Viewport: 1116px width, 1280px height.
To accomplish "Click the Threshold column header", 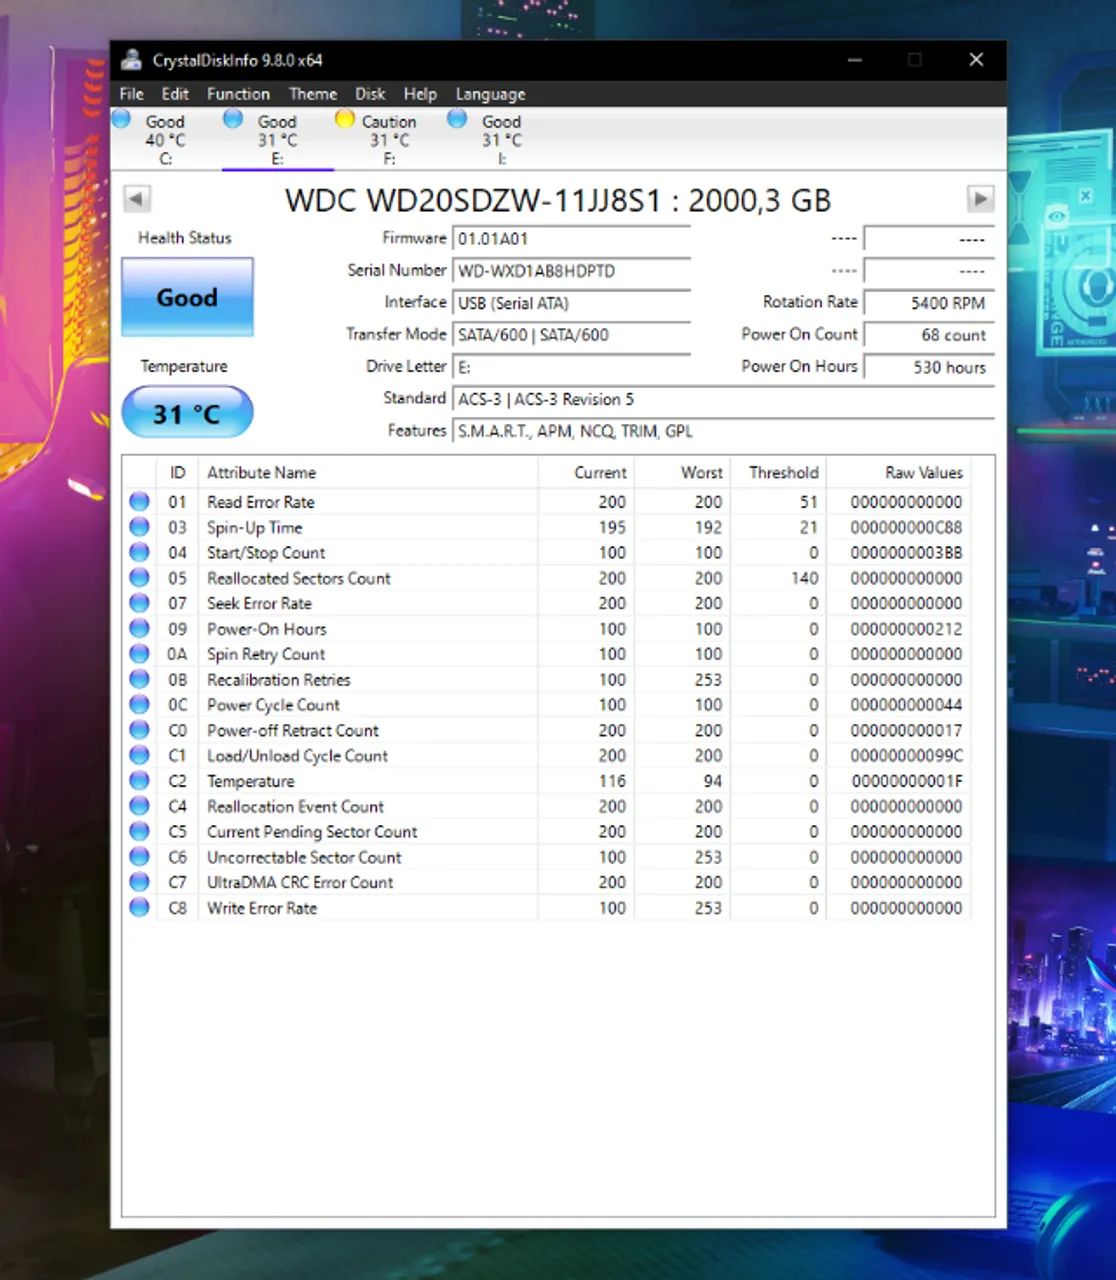I will pyautogui.click(x=777, y=472).
